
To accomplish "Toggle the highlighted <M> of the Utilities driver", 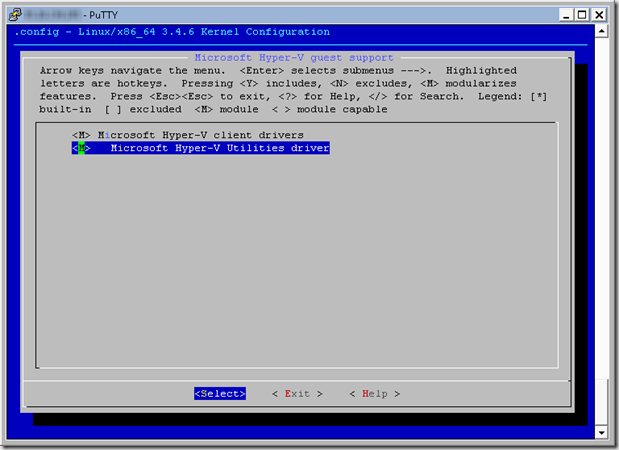I will [x=81, y=148].
